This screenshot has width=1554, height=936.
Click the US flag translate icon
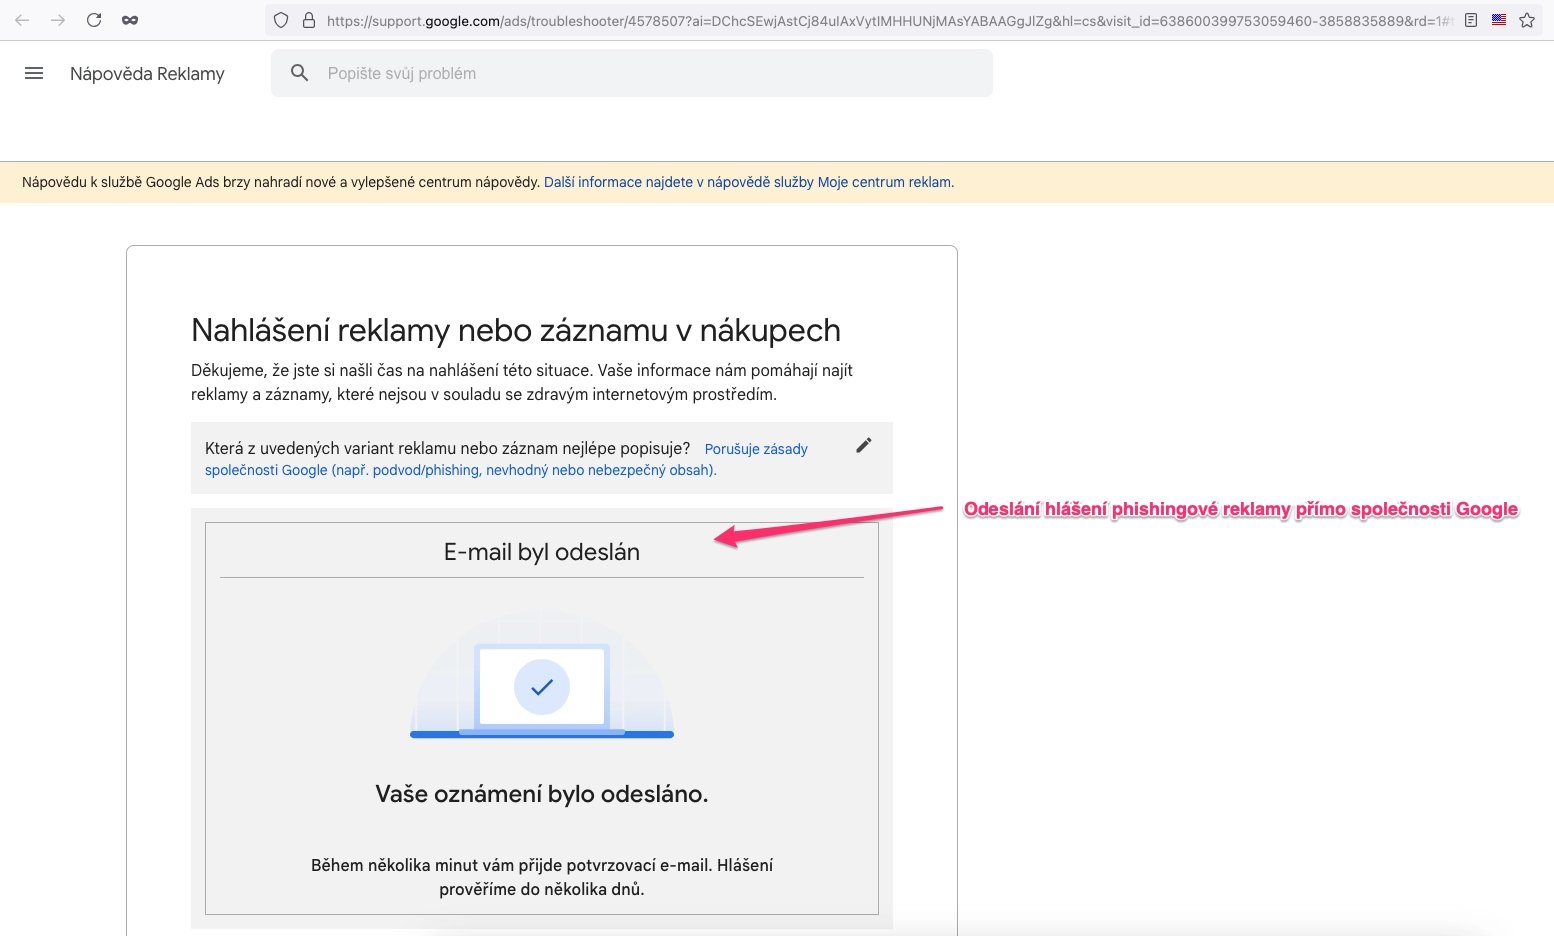pos(1499,20)
